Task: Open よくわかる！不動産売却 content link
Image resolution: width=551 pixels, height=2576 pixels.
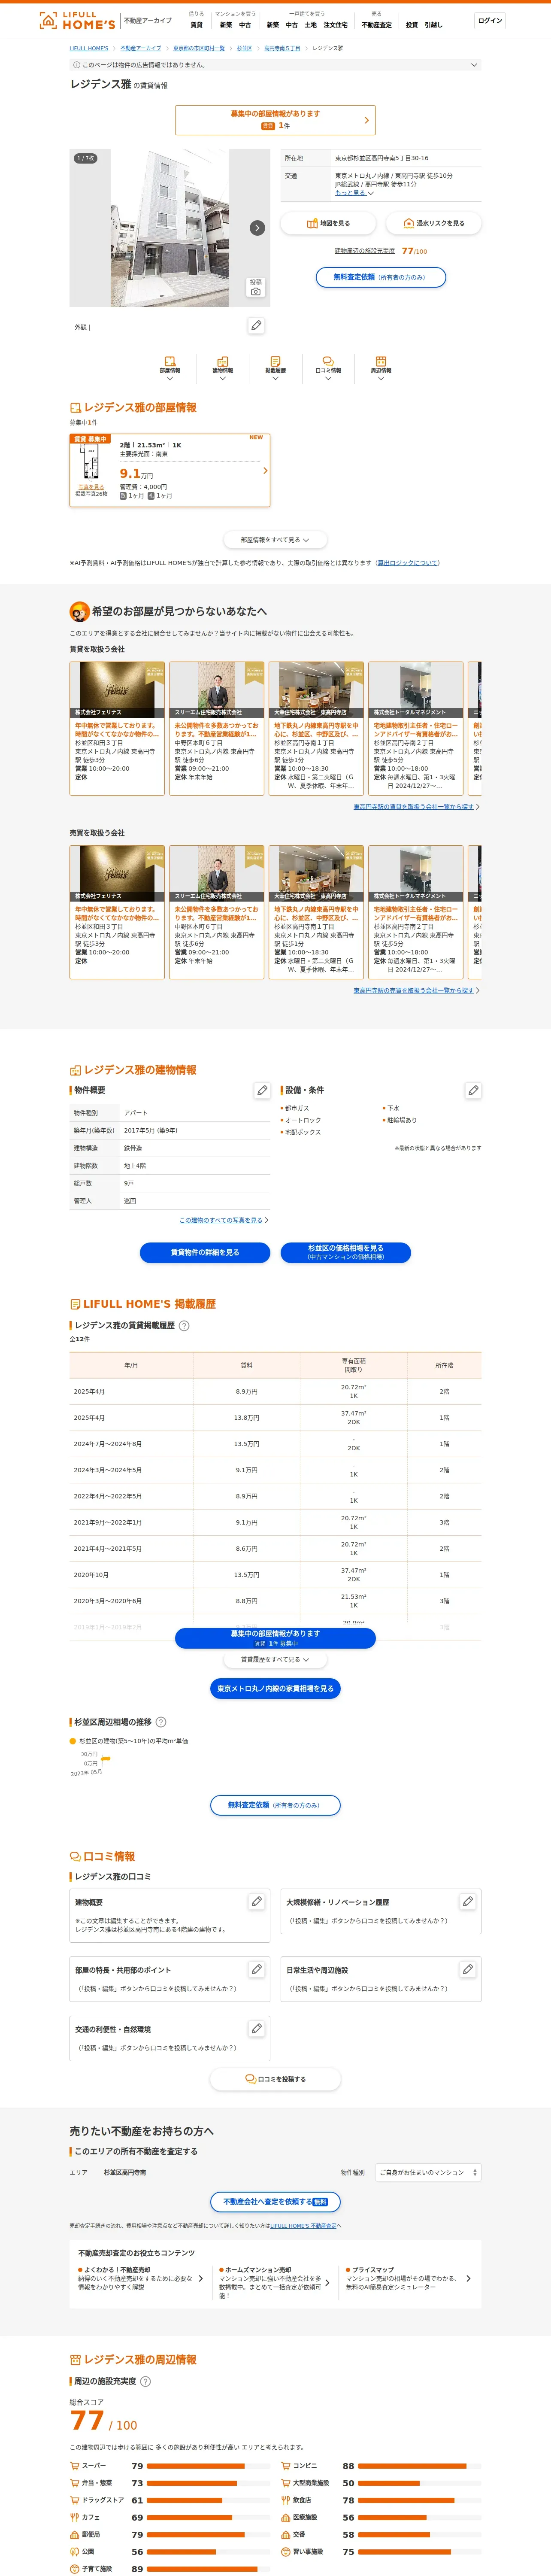Action: 141,2279
